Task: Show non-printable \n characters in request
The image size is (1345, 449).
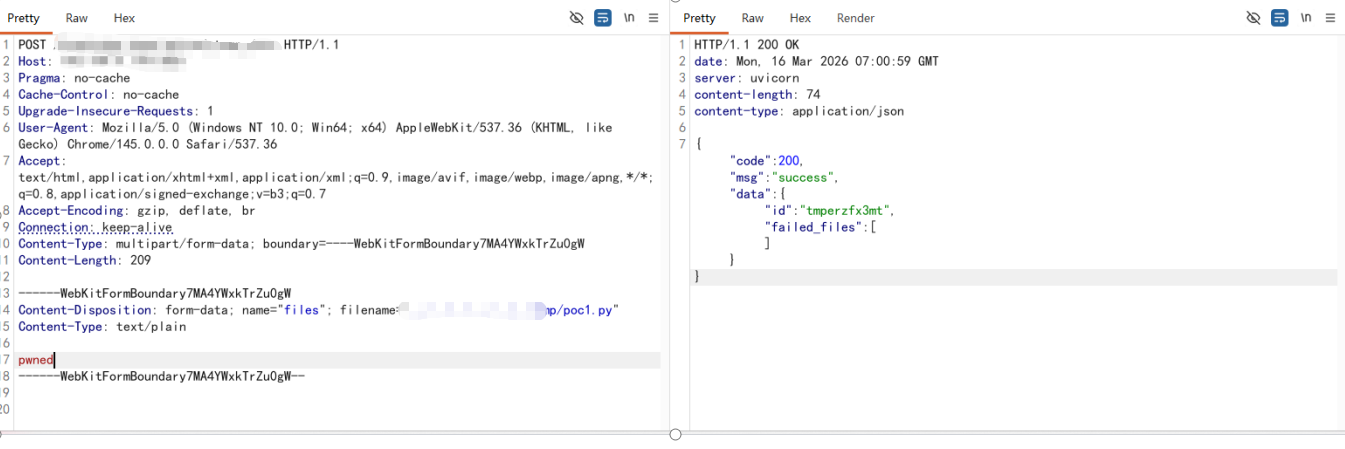Action: [x=629, y=18]
